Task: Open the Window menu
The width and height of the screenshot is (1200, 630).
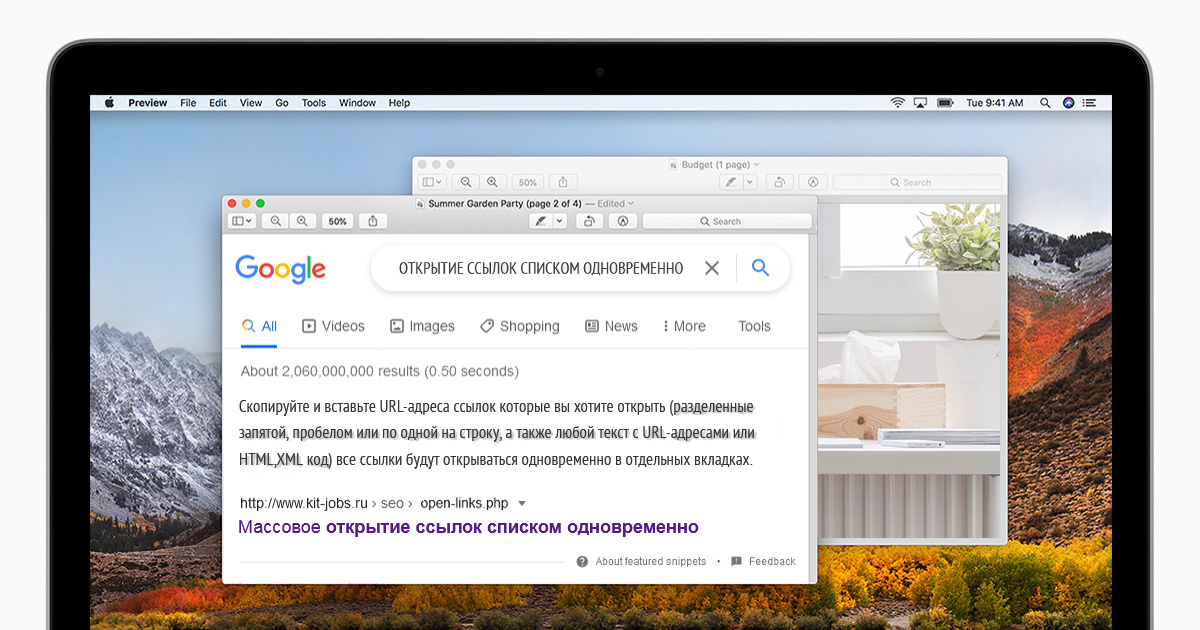Action: (x=357, y=103)
